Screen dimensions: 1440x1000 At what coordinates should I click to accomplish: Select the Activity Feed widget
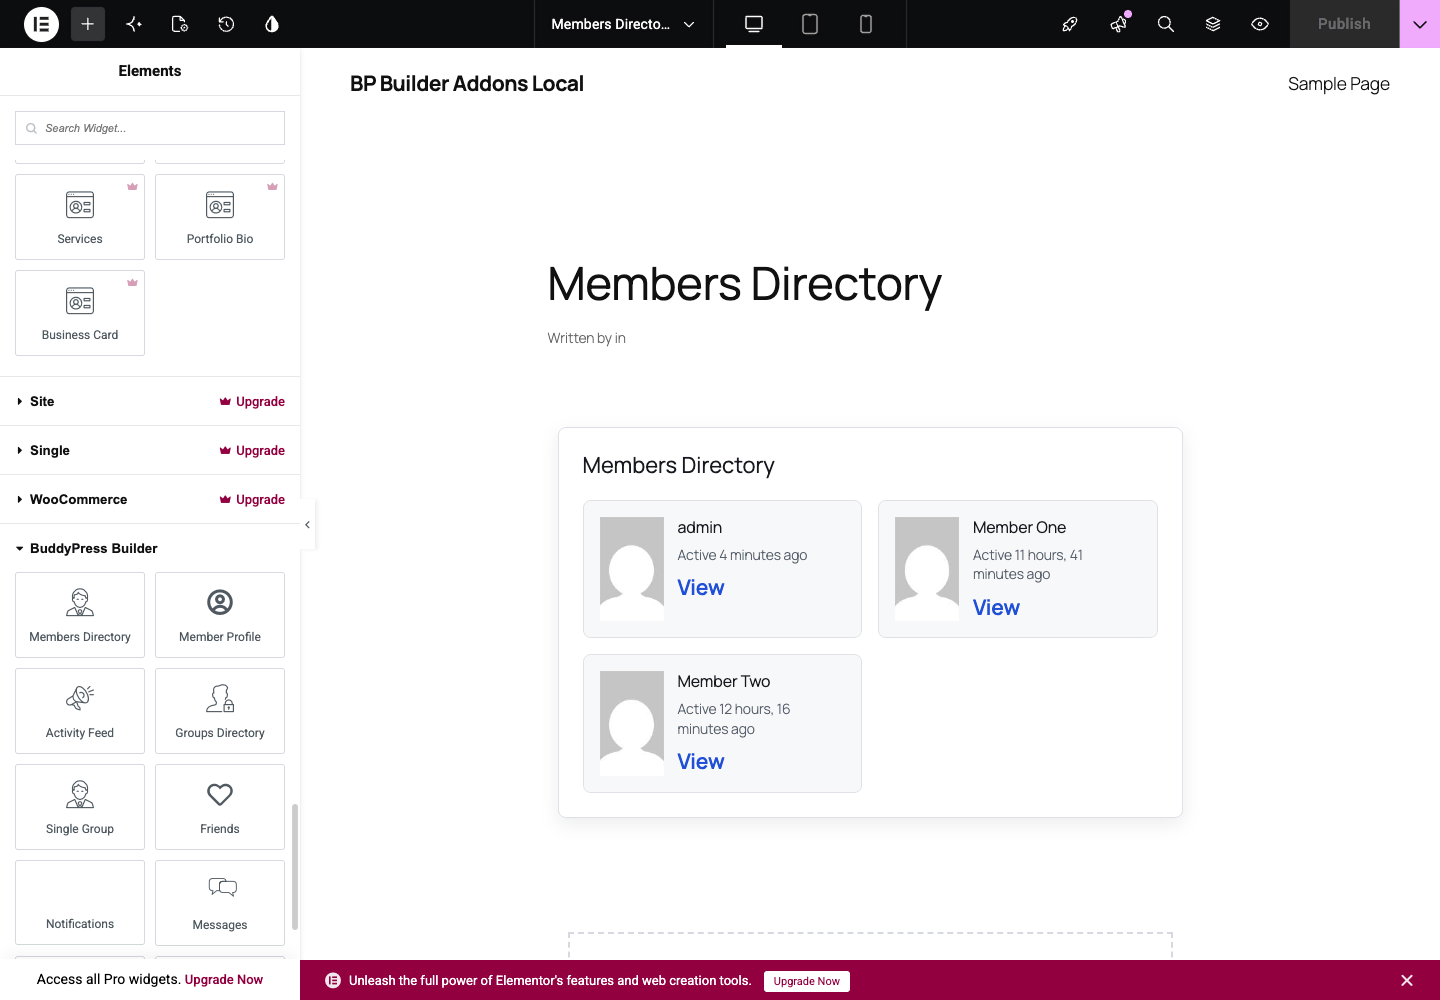pyautogui.click(x=80, y=711)
